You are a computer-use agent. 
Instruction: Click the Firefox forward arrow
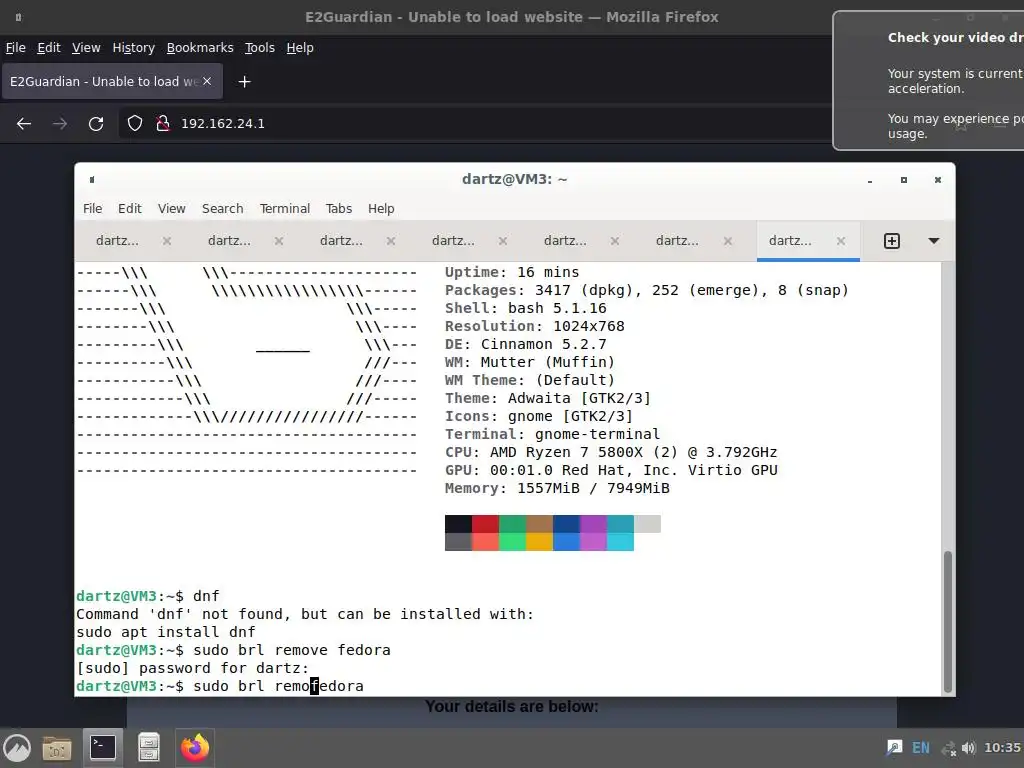pos(60,123)
